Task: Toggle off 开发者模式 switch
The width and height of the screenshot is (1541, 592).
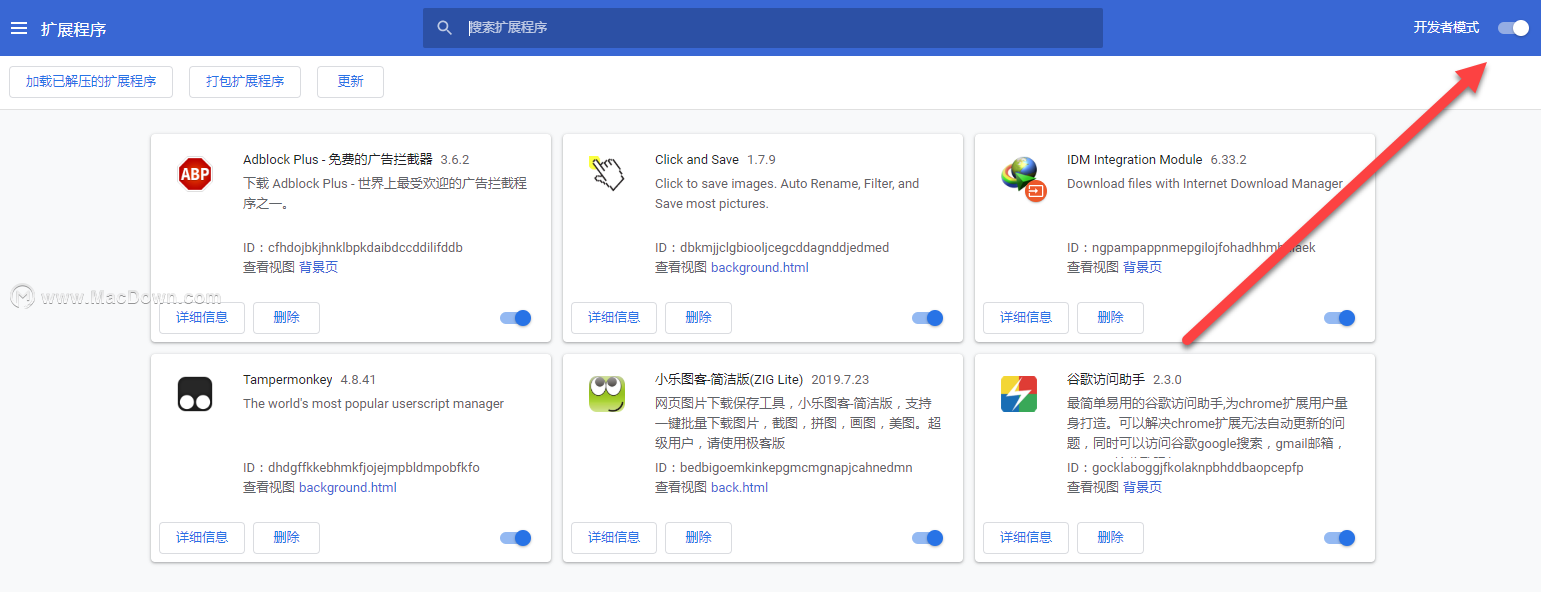Action: [x=1514, y=28]
